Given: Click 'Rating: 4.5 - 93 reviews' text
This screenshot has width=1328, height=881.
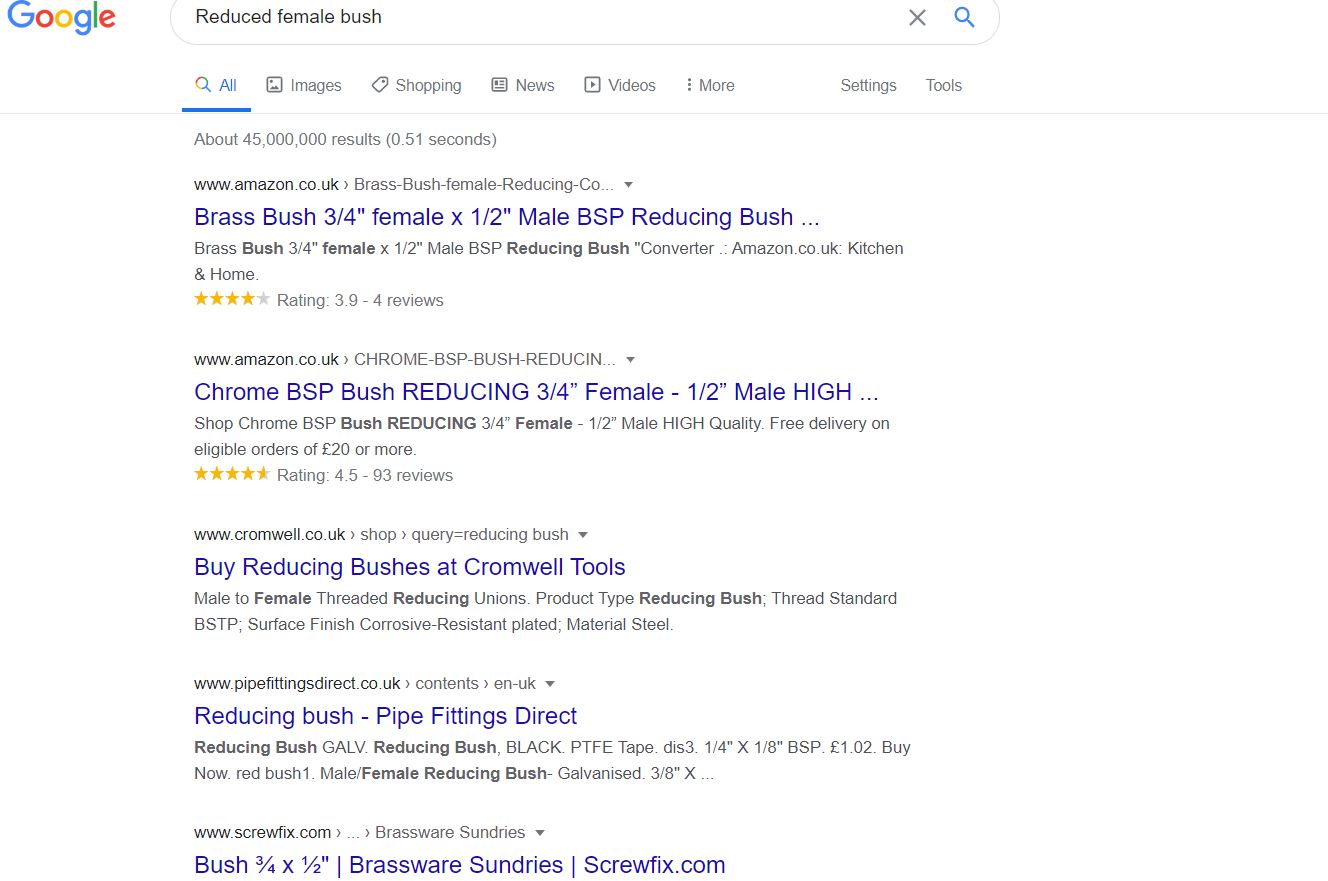Looking at the screenshot, I should [365, 475].
